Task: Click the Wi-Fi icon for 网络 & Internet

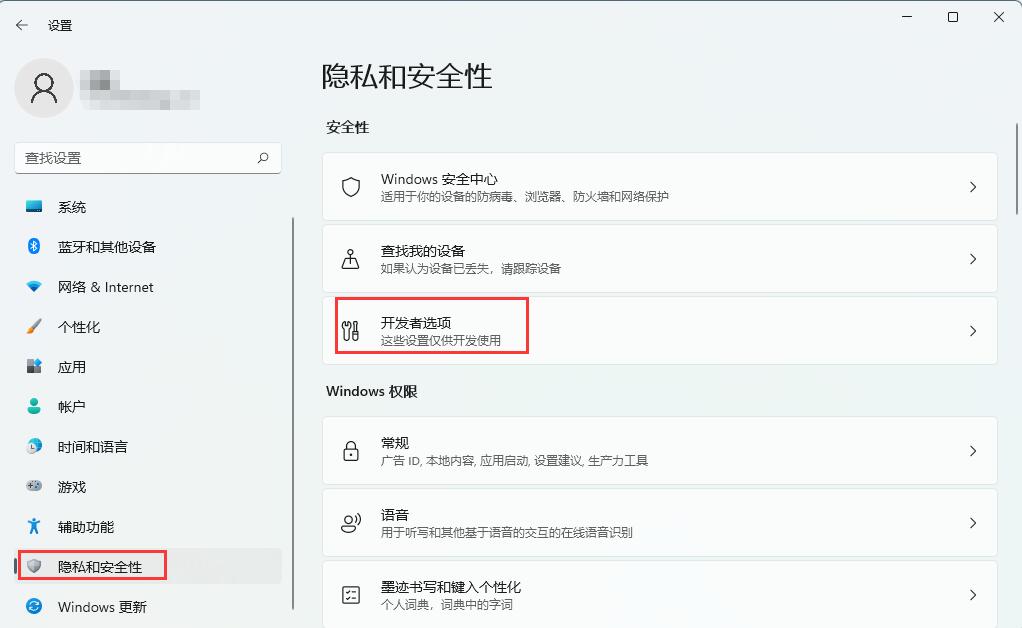Action: click(x=34, y=287)
